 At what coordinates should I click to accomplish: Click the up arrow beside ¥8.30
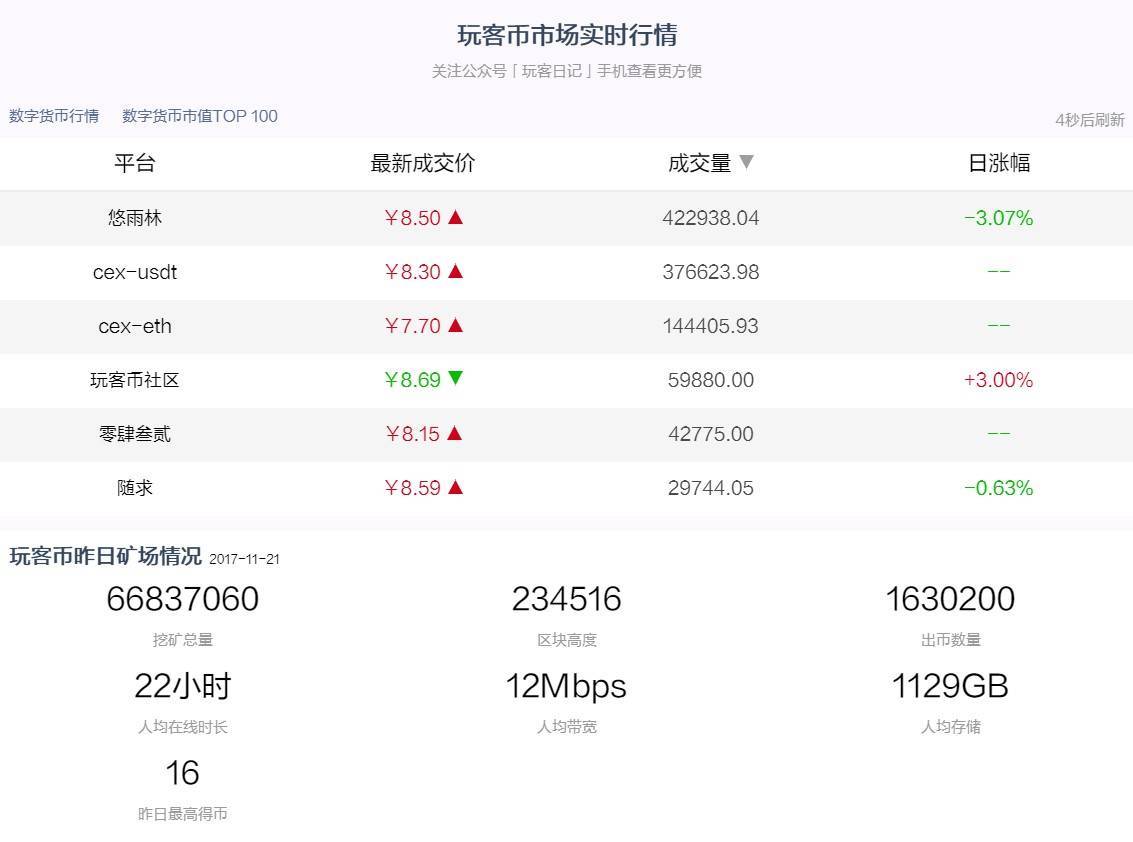tap(455, 271)
